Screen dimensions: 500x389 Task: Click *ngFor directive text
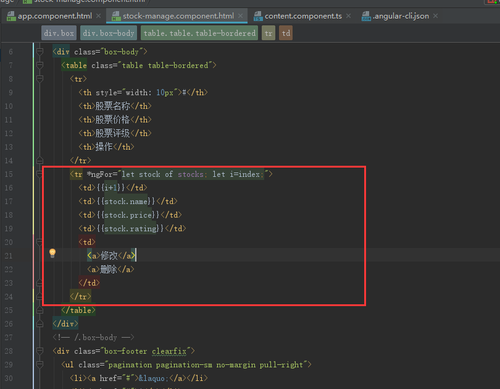[x=100, y=174]
